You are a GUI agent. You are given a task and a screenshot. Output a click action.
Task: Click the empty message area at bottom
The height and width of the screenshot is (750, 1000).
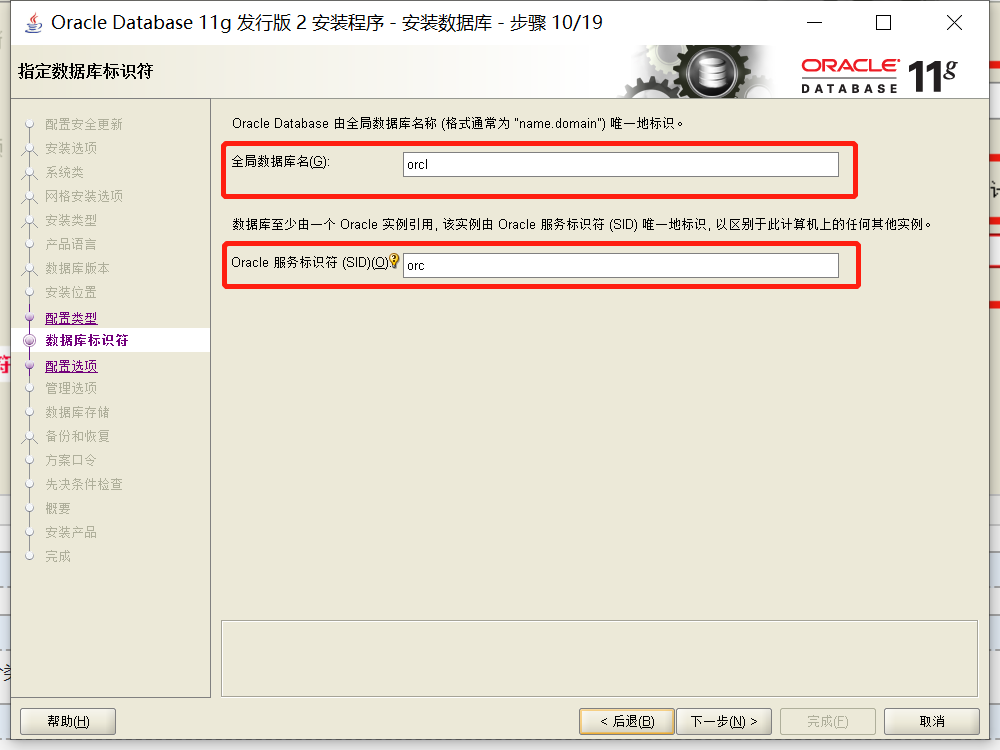point(599,659)
